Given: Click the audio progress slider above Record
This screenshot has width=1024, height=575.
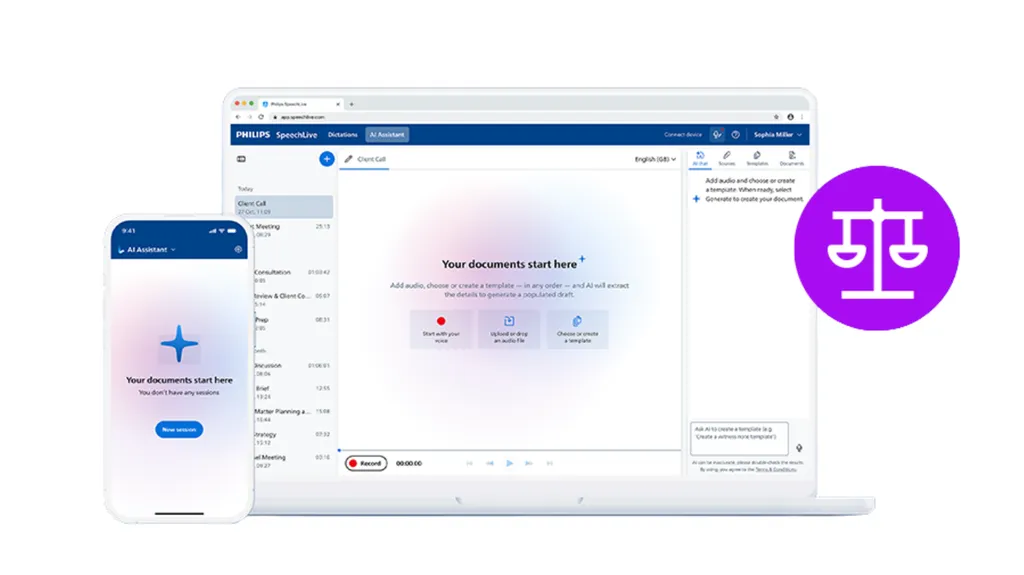Looking at the screenshot, I should point(509,450).
